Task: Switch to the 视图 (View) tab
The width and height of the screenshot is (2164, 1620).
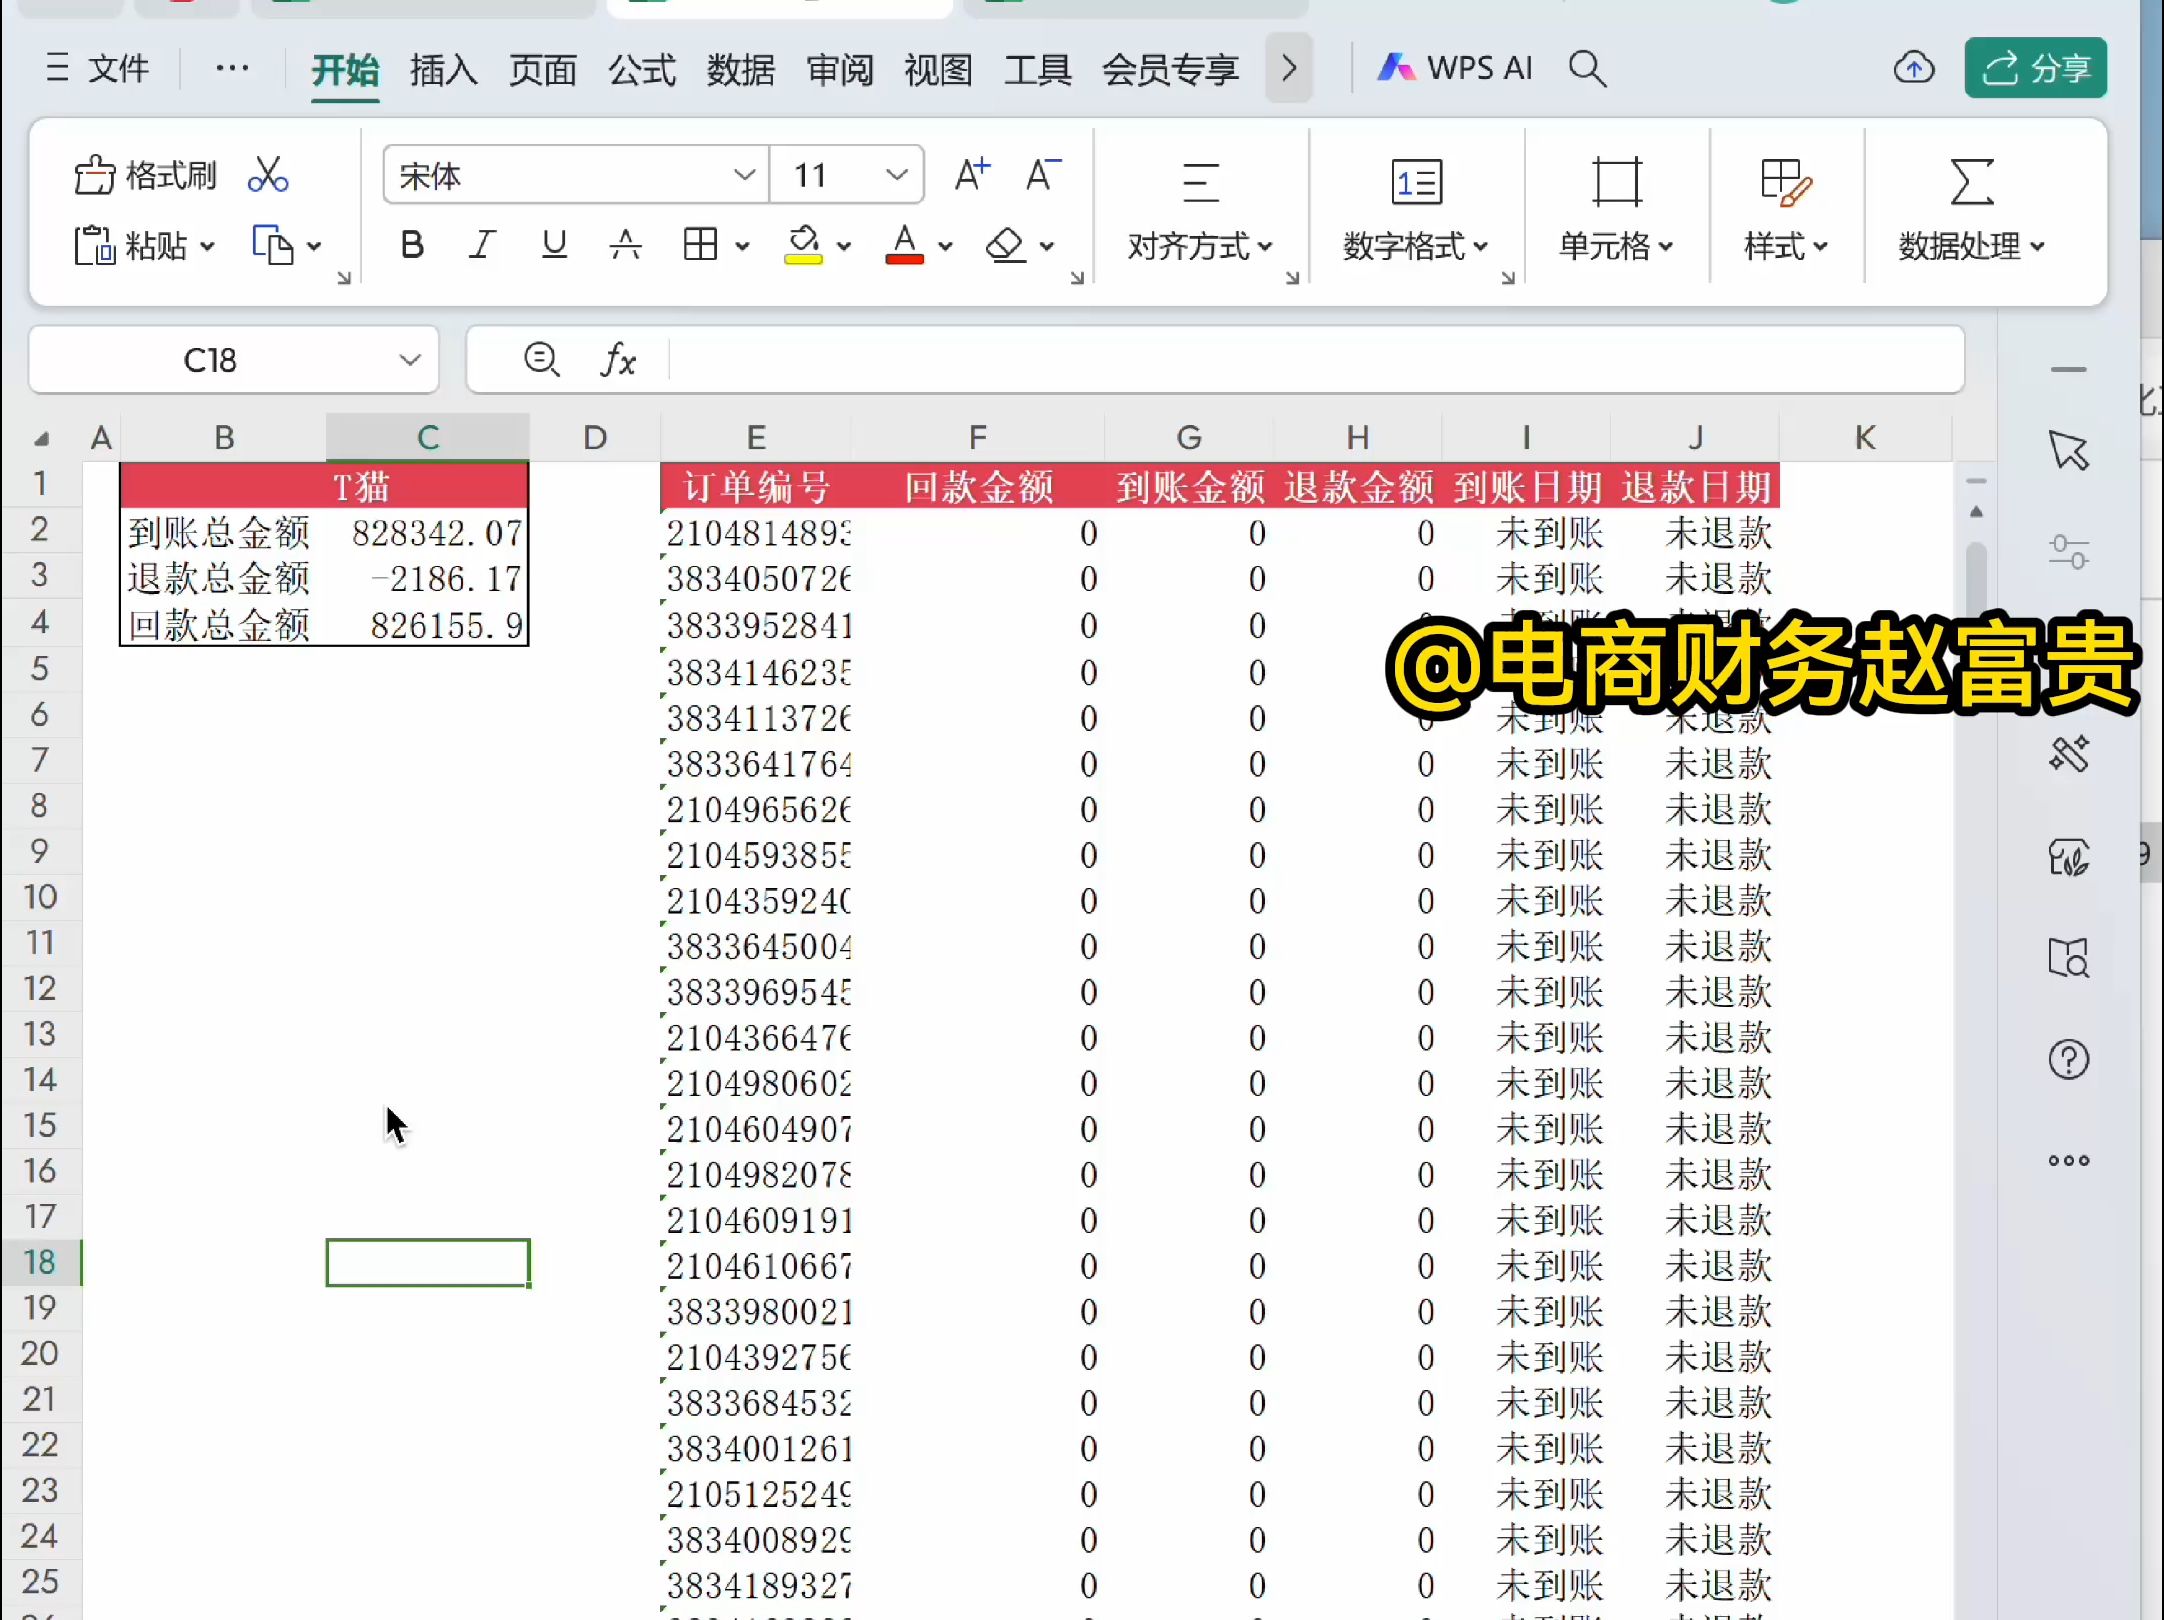Action: 938,70
